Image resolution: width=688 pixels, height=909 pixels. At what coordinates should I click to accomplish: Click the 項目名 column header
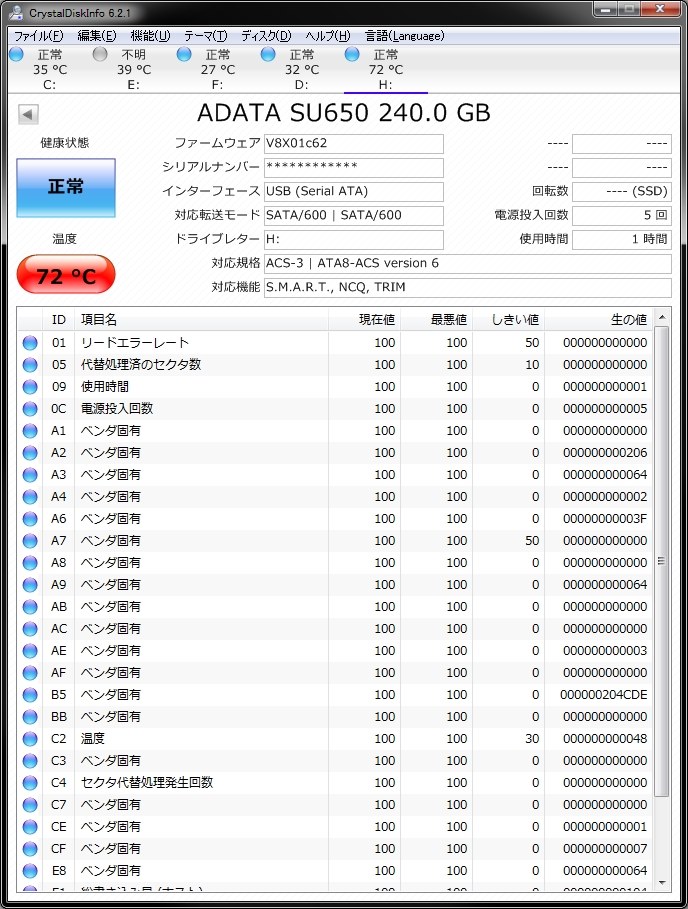[x=202, y=319]
